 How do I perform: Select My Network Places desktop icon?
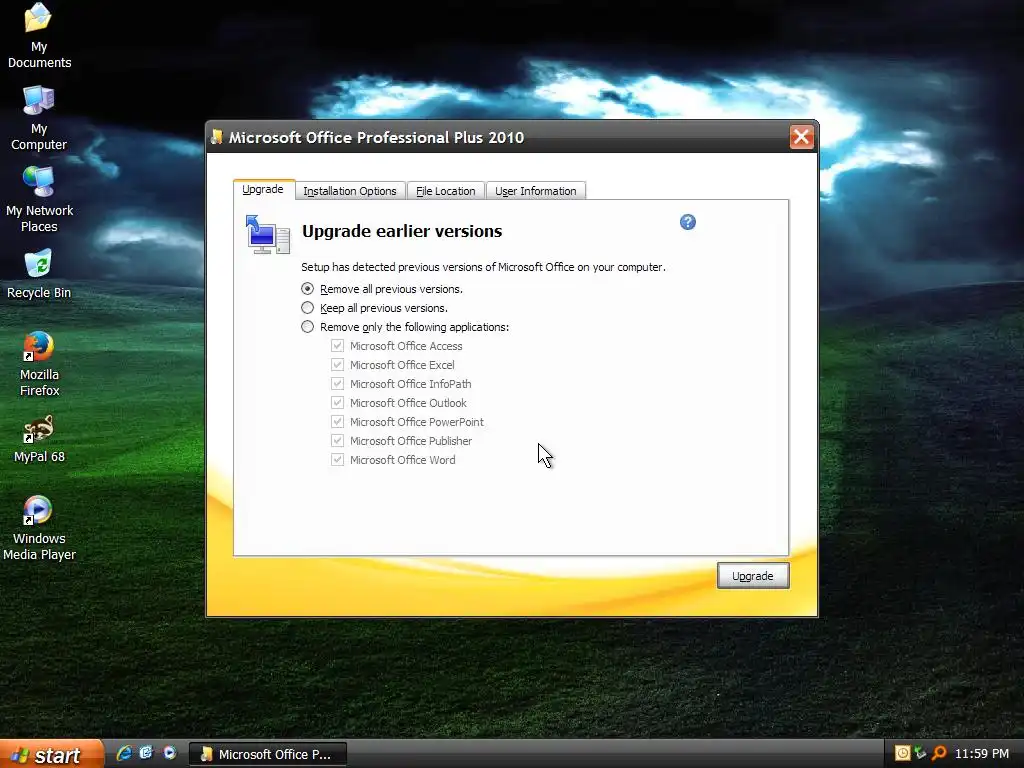[x=39, y=200]
